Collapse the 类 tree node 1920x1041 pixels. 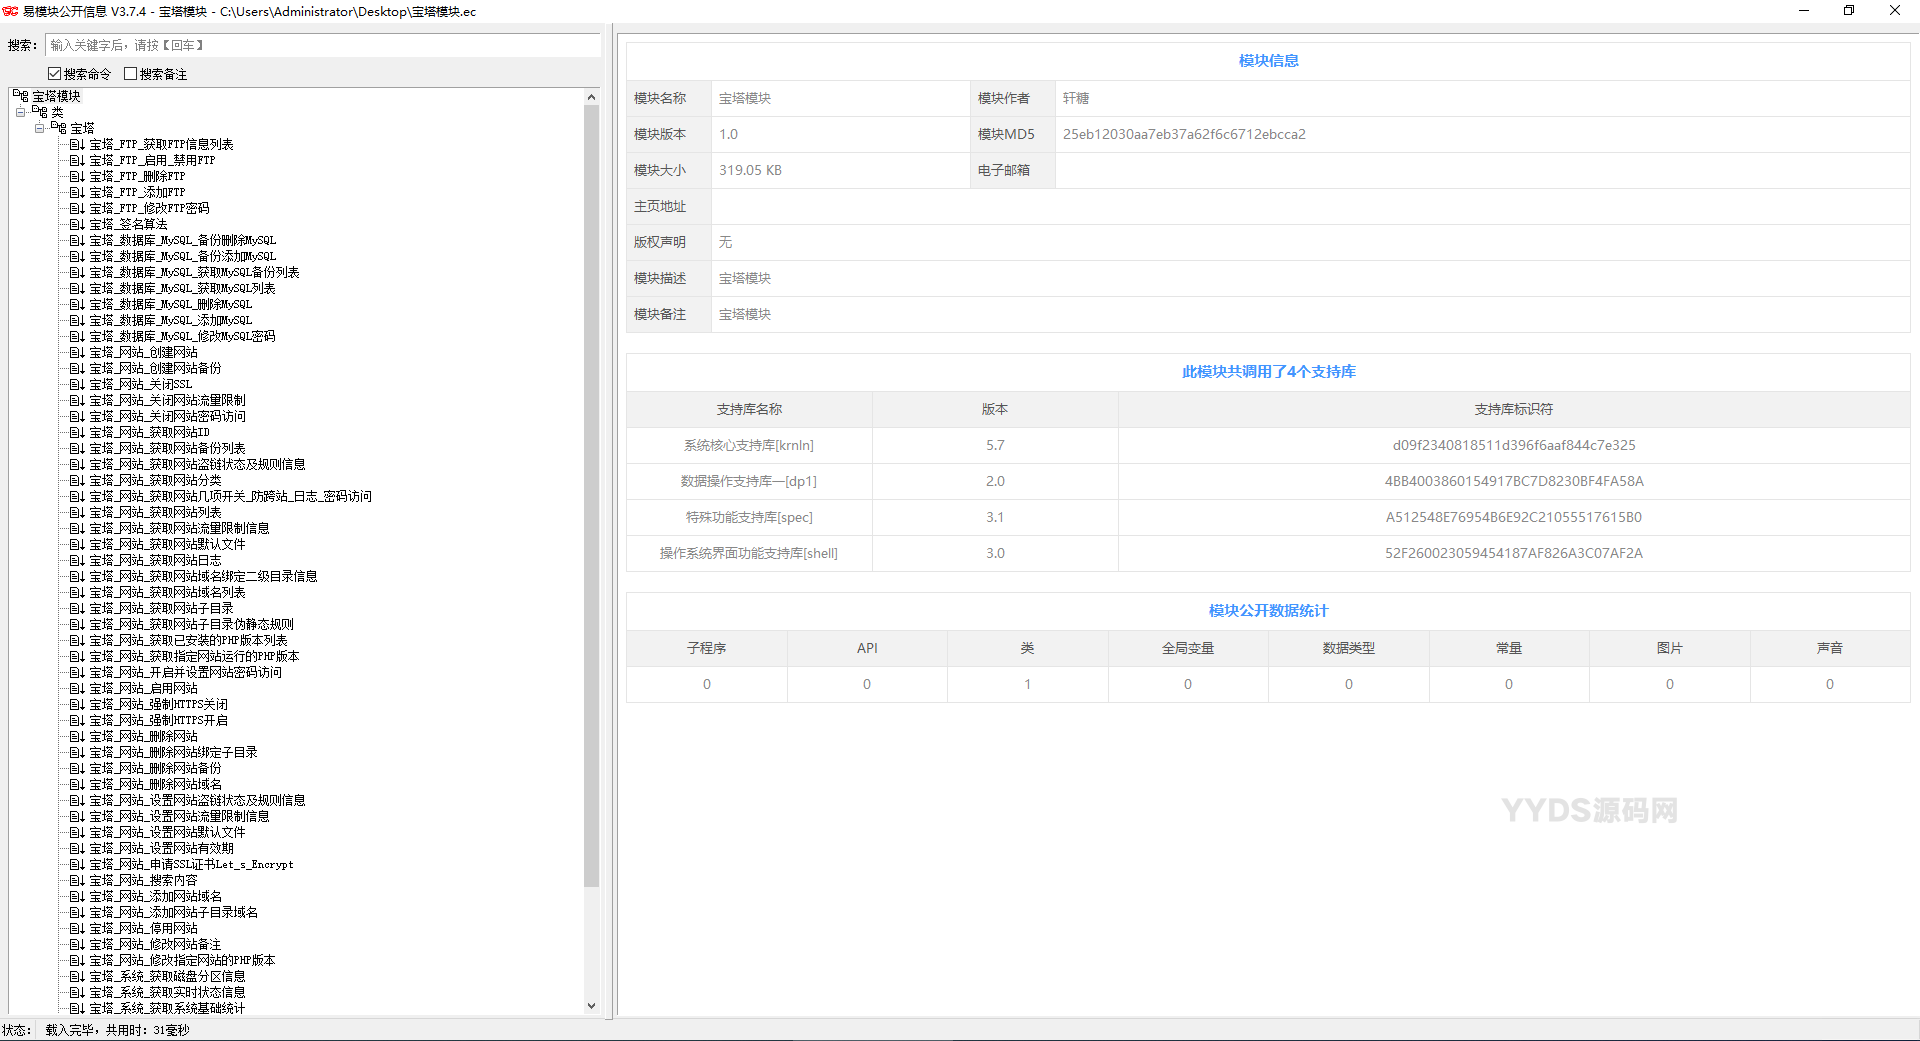(20, 113)
